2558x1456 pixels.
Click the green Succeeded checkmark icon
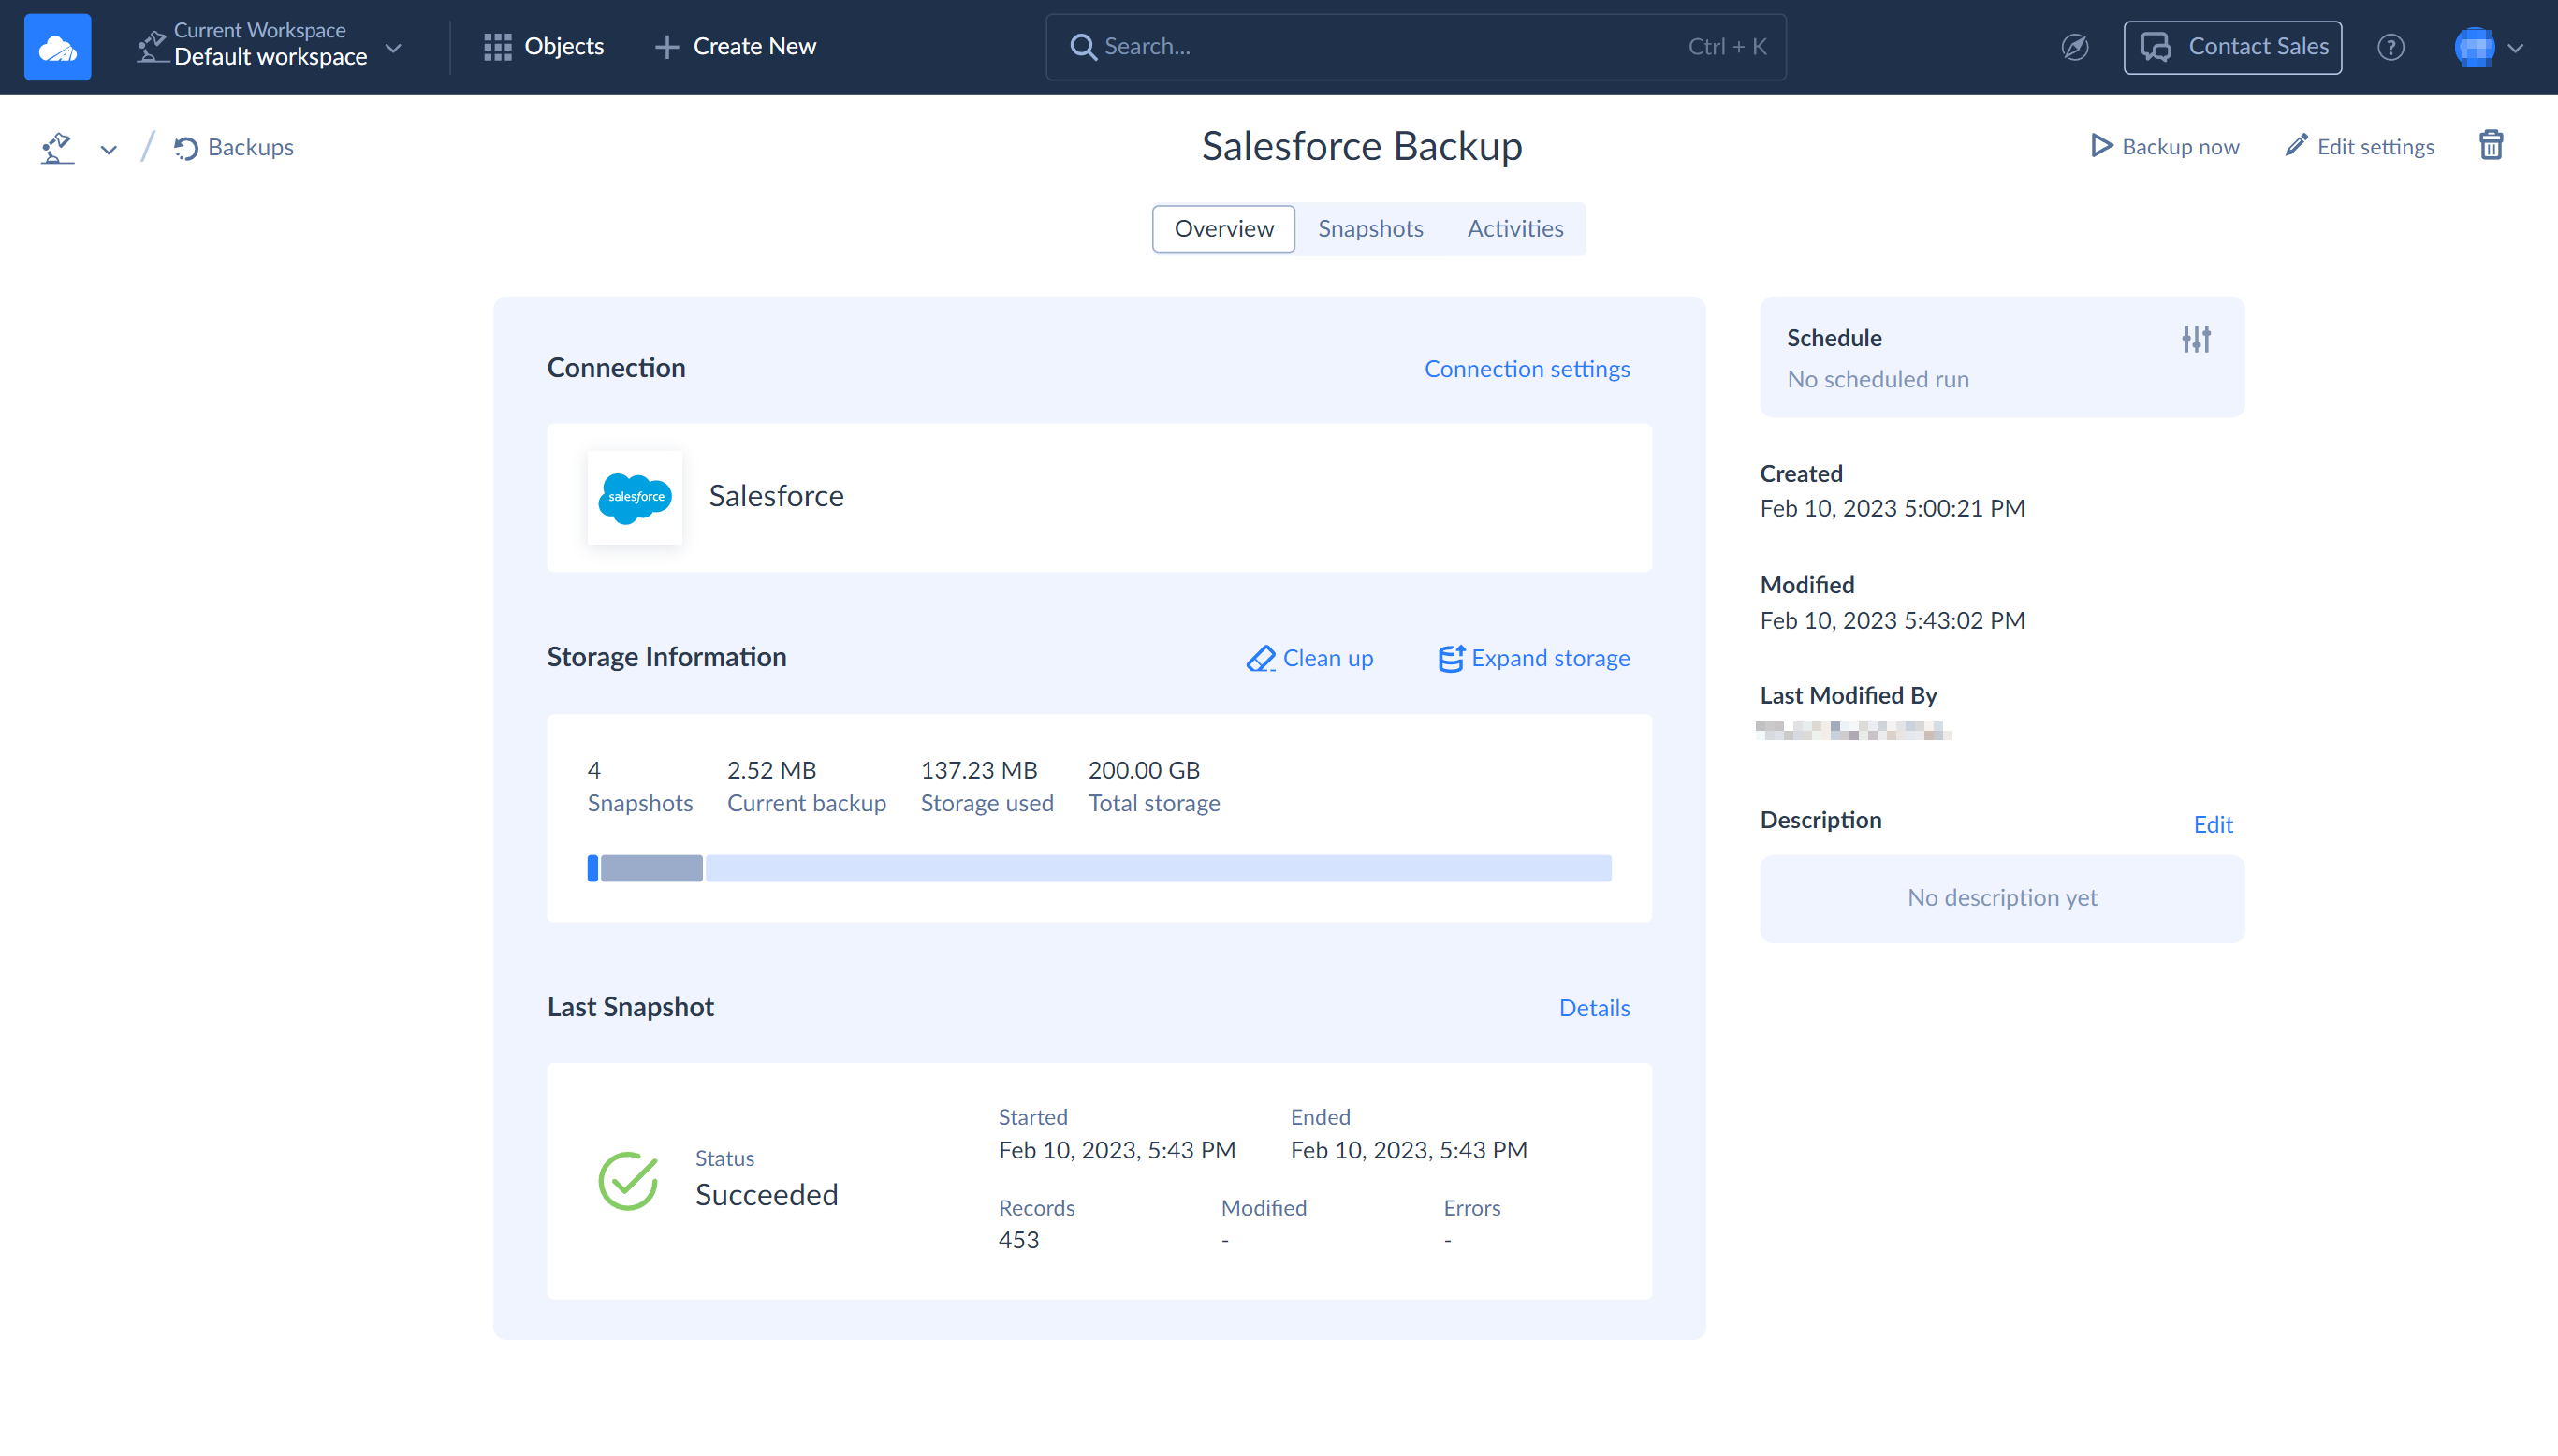coord(628,1180)
